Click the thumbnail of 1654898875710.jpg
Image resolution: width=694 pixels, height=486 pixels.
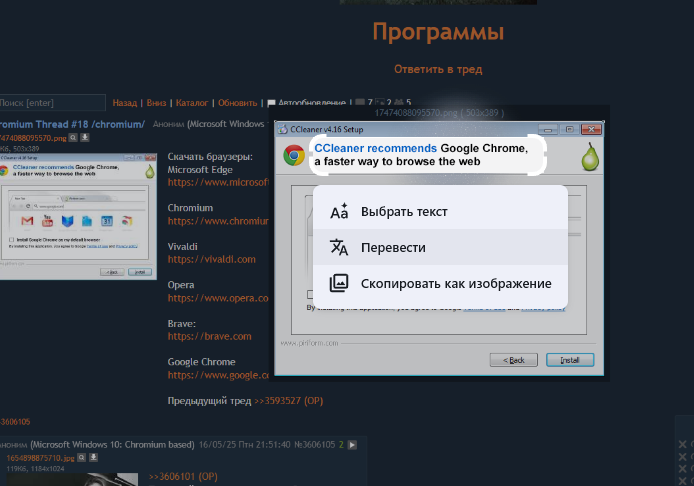coord(72,479)
